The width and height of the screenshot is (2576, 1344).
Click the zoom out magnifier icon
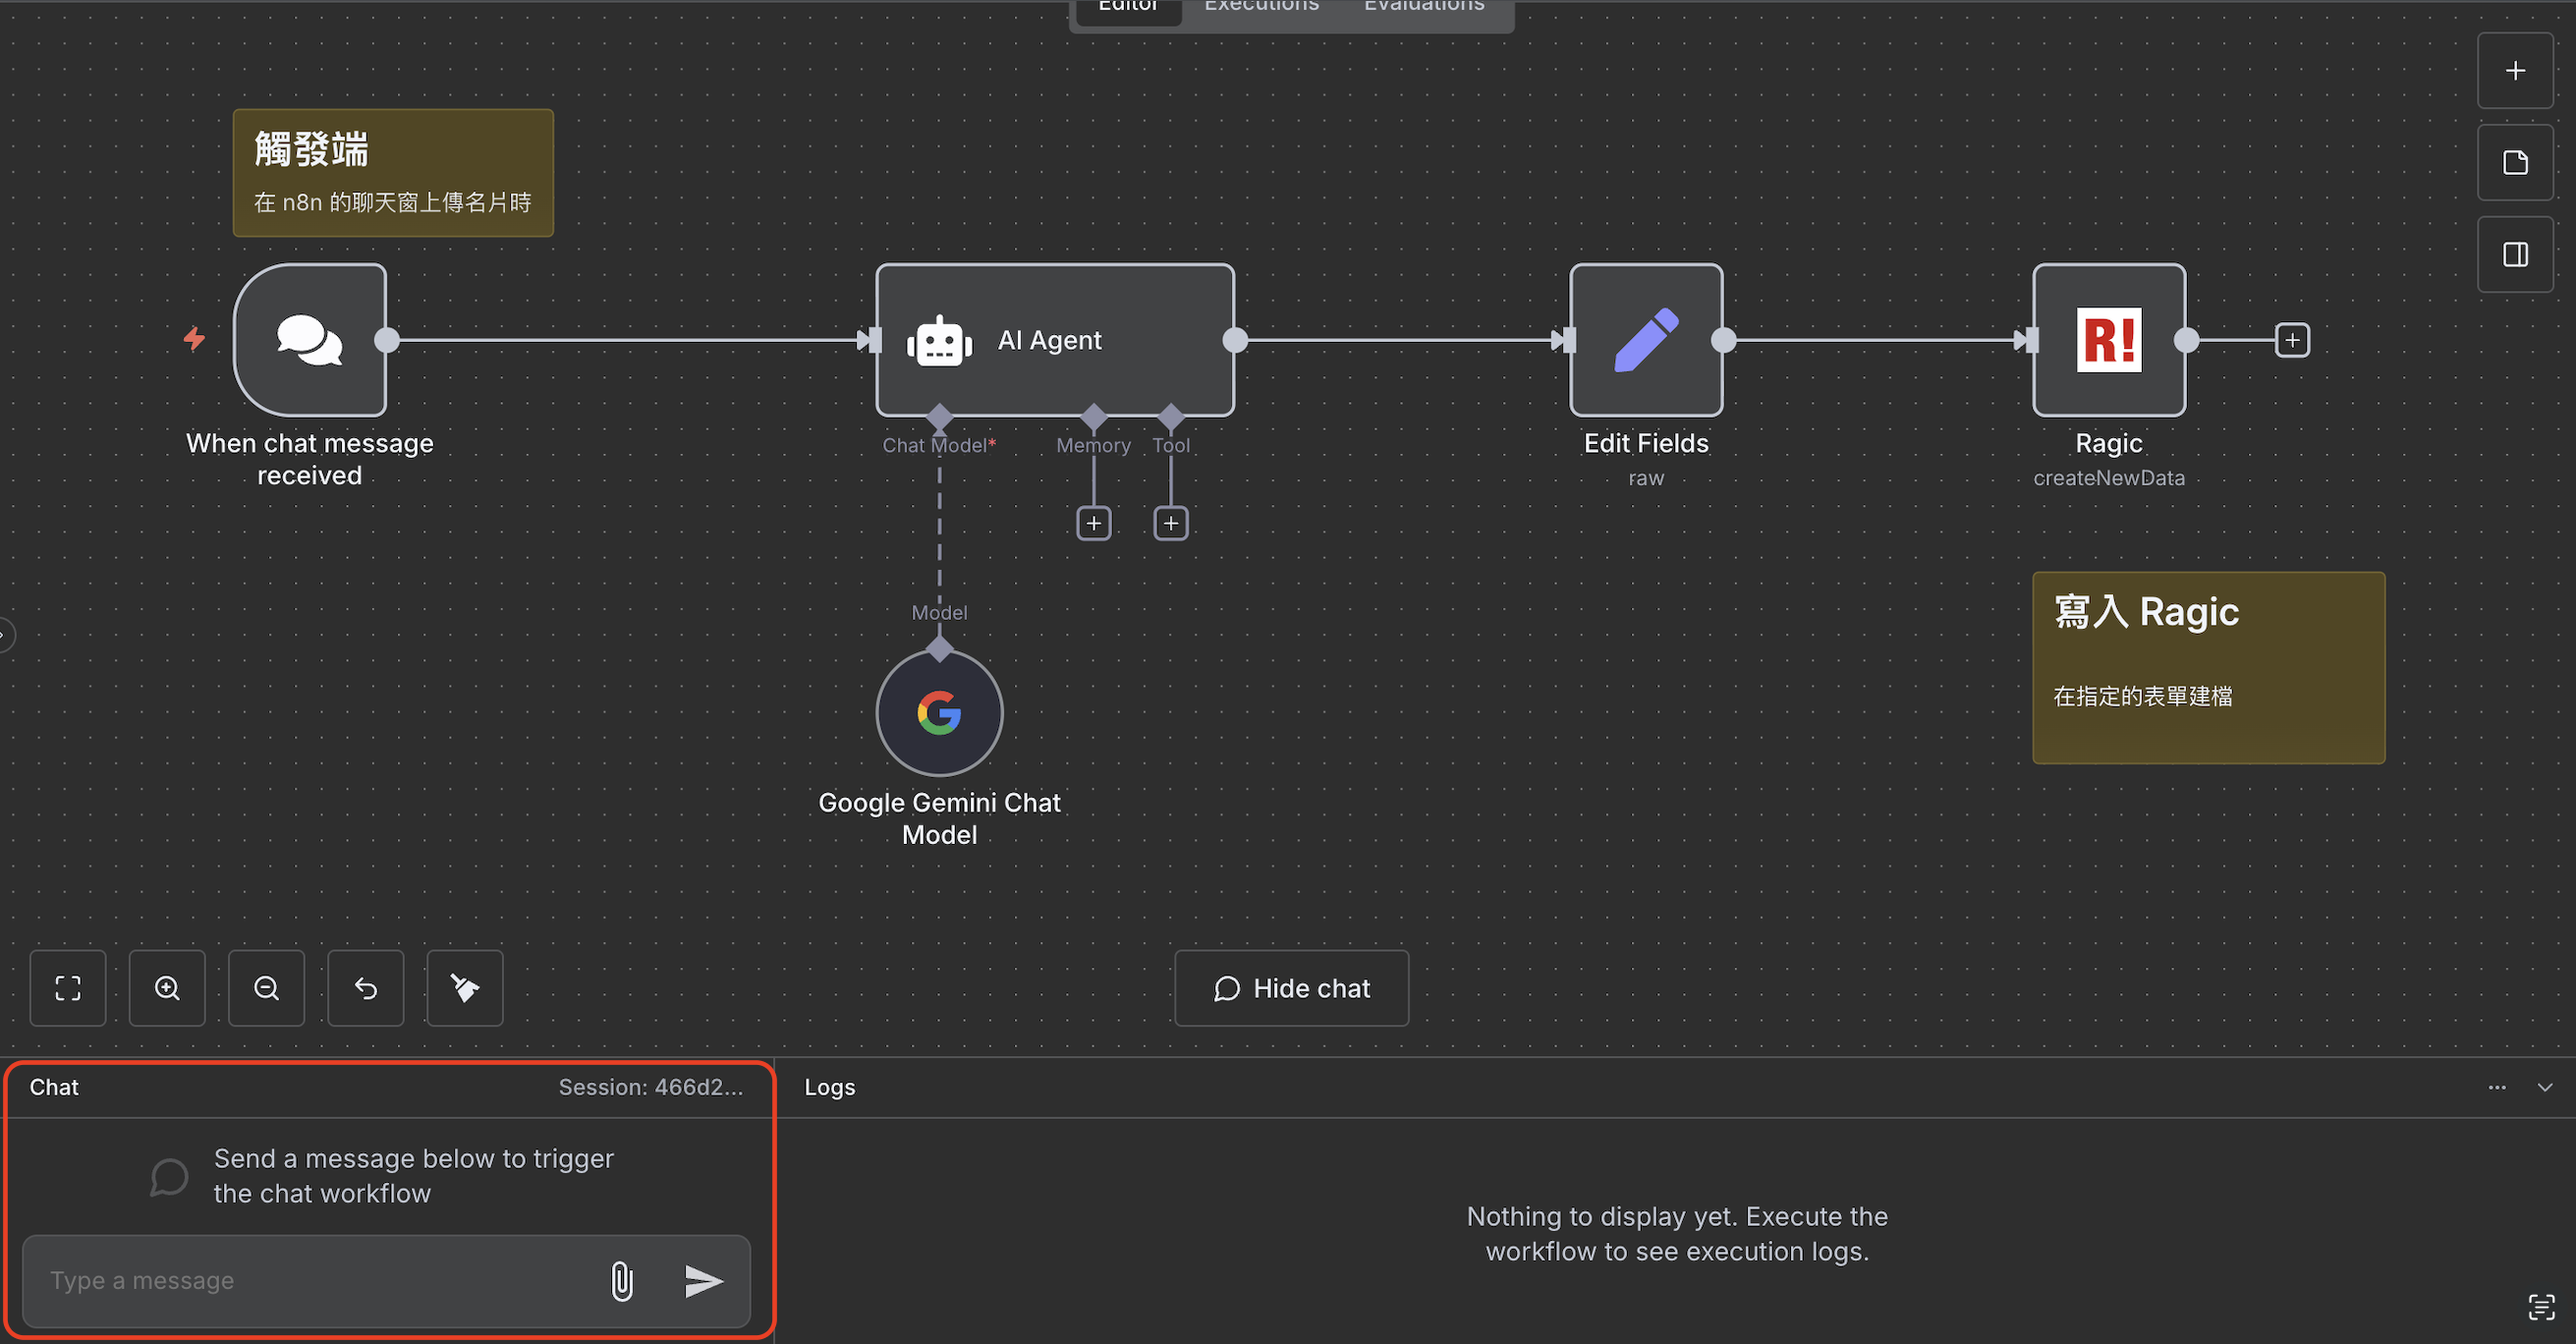266,988
